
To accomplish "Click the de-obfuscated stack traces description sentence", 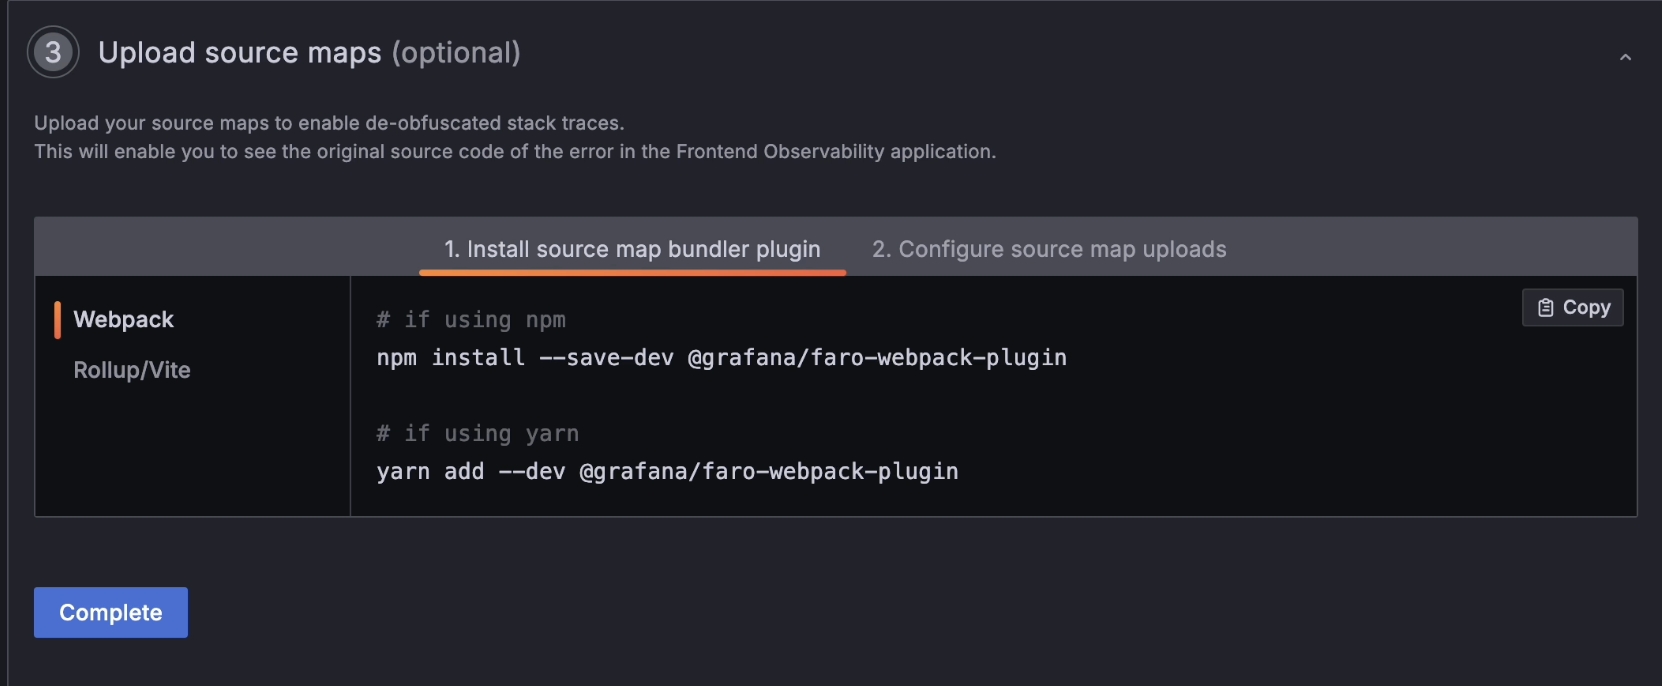I will [x=329, y=123].
